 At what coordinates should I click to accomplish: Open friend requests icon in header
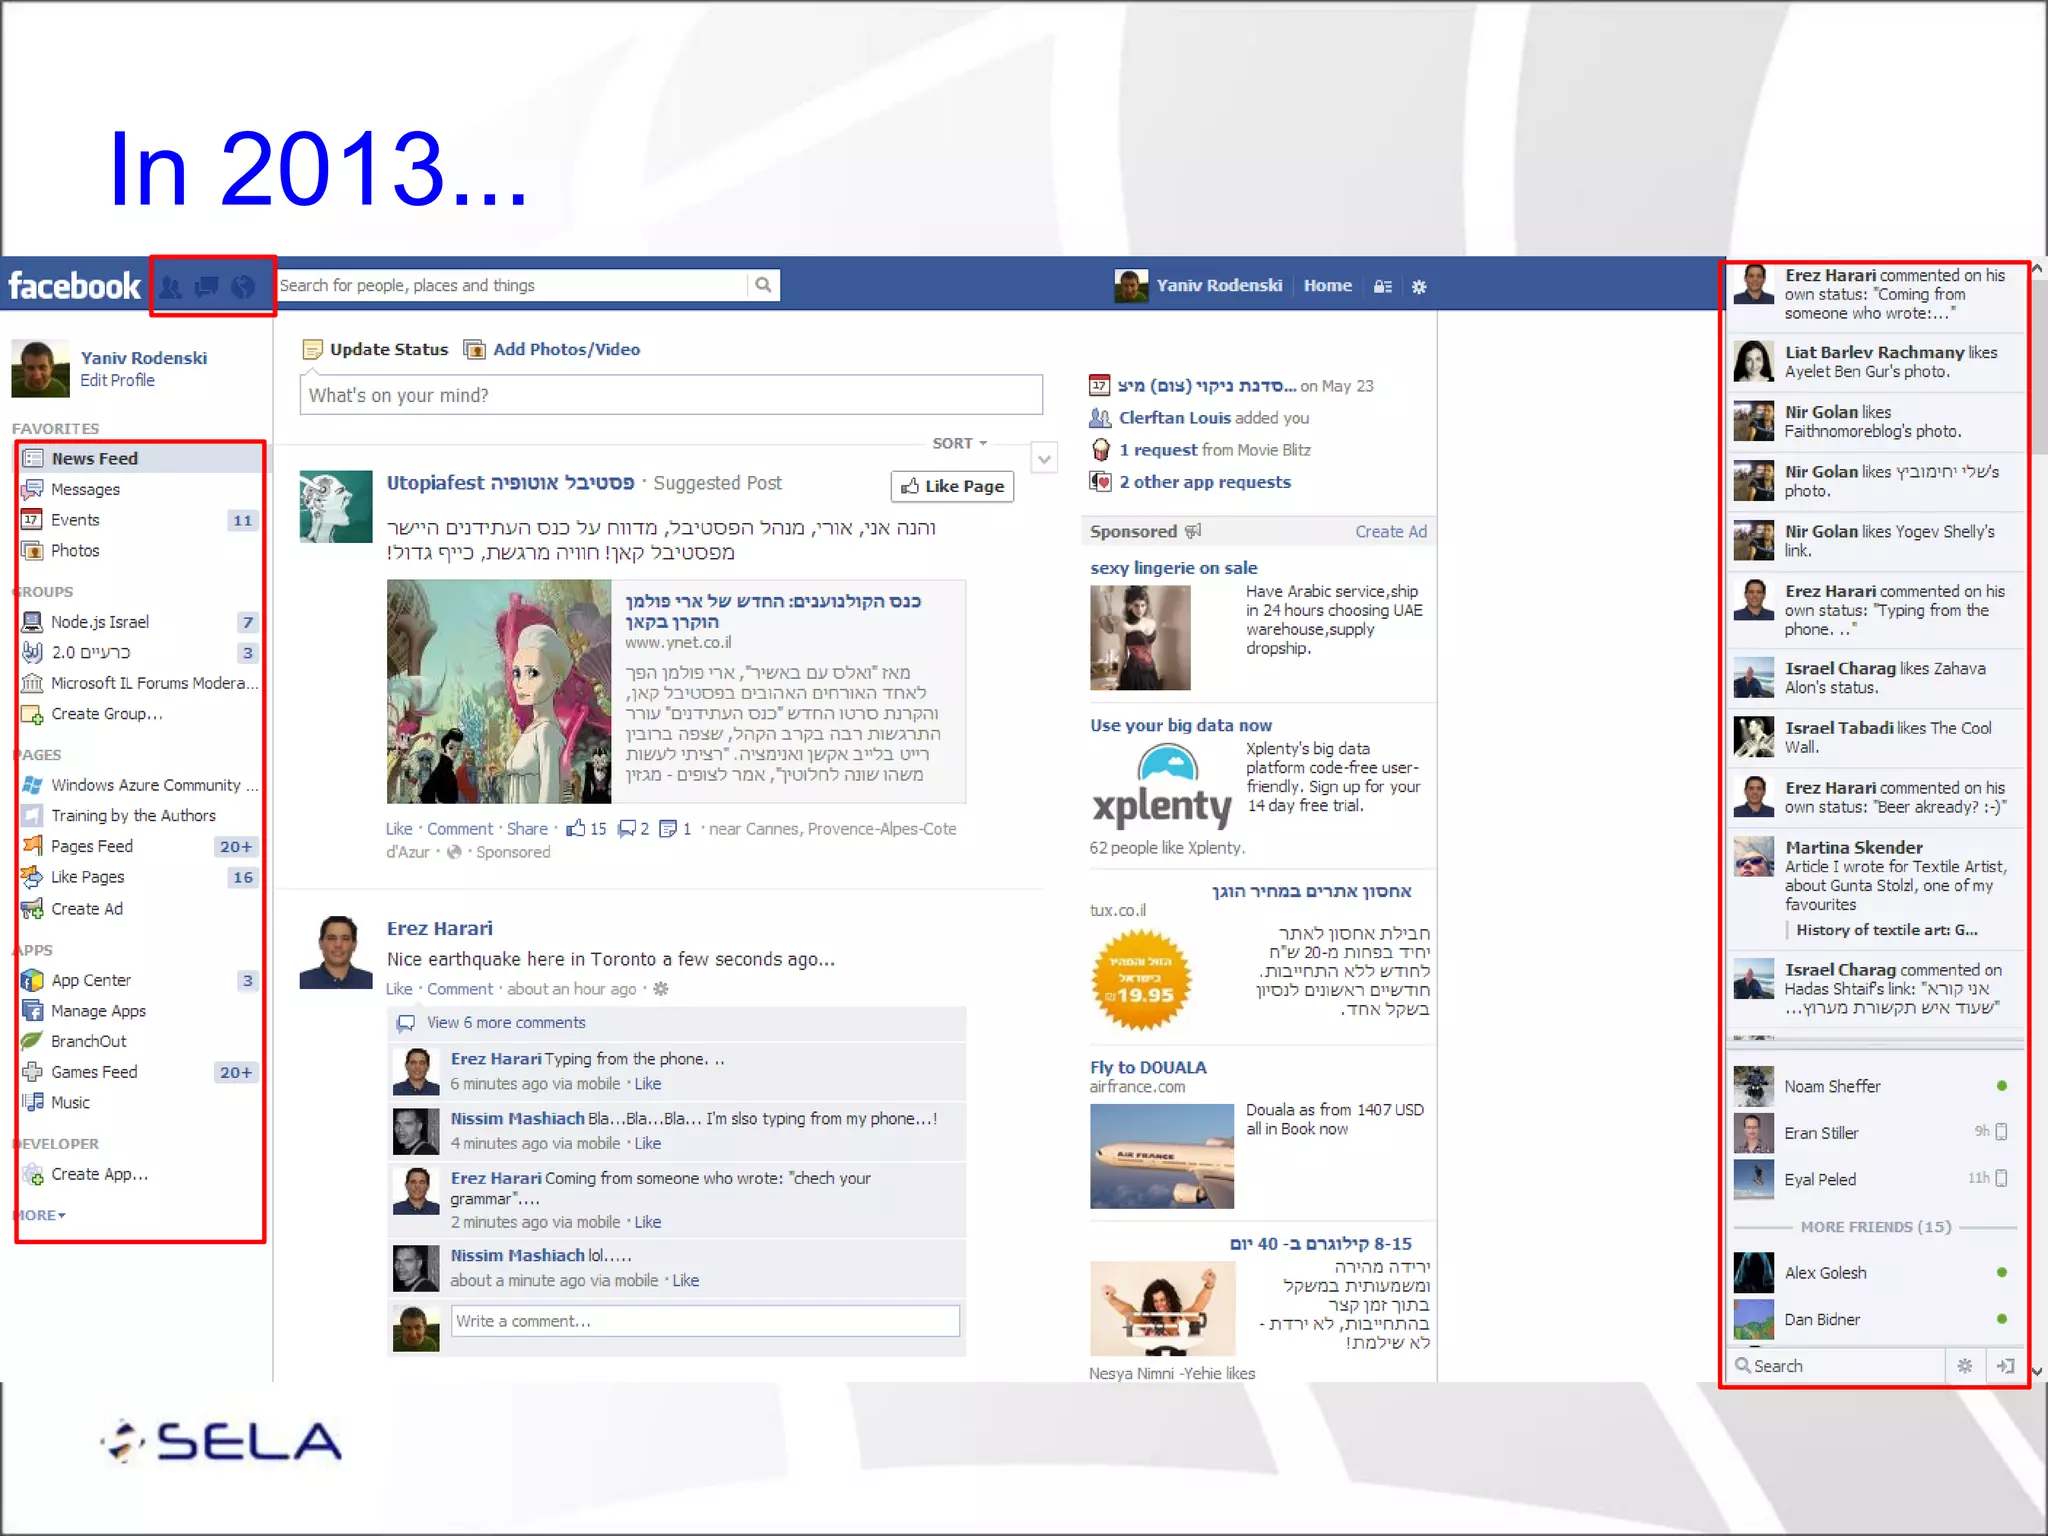click(172, 287)
